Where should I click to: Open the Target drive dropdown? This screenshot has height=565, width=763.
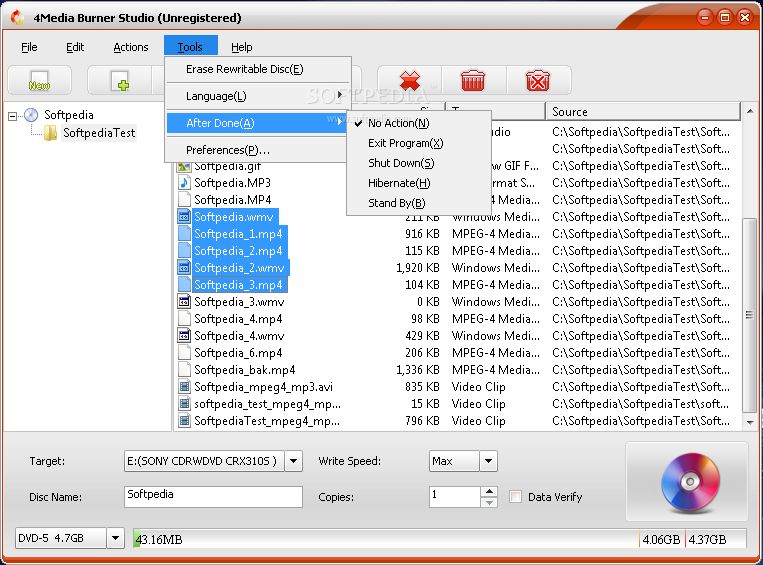point(293,461)
